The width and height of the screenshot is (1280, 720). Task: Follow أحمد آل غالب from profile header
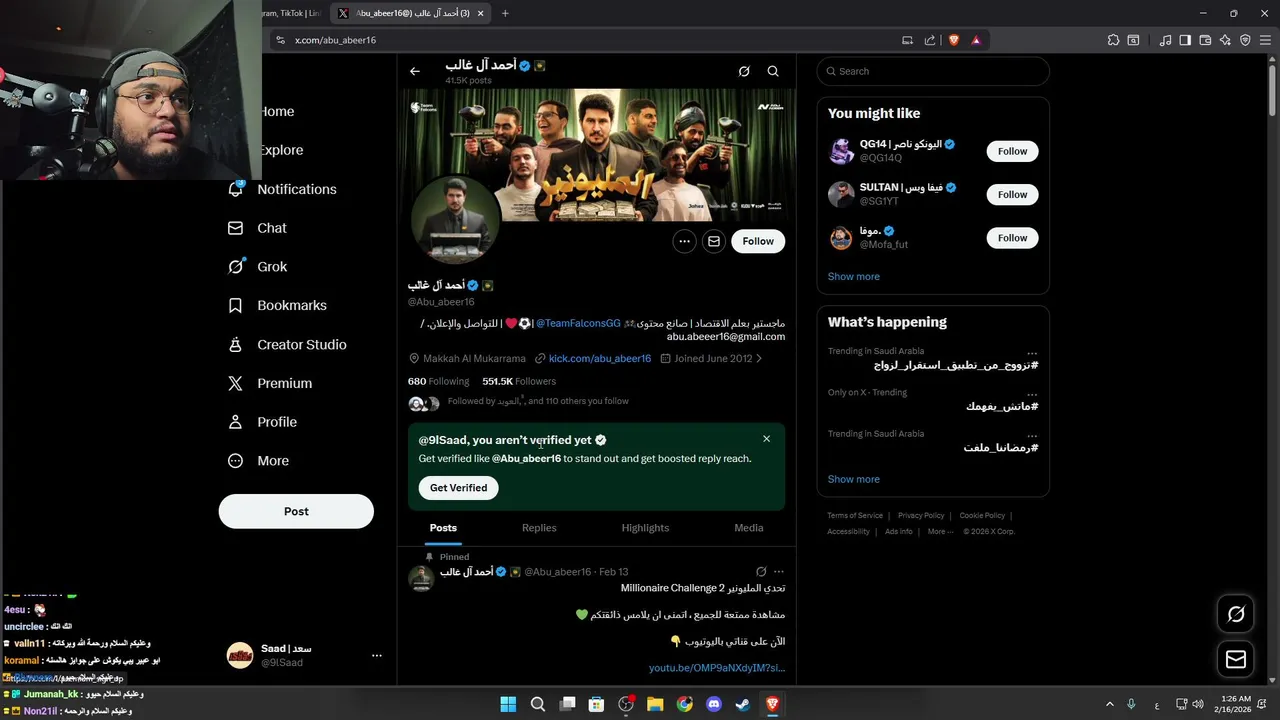(758, 241)
